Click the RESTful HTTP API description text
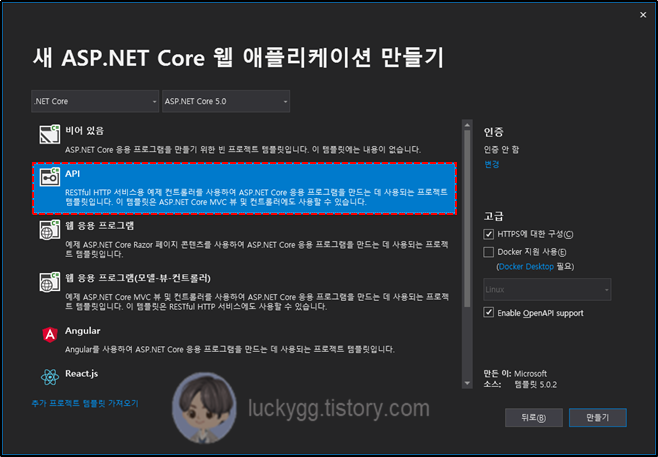The height and width of the screenshot is (457, 658). [x=256, y=197]
